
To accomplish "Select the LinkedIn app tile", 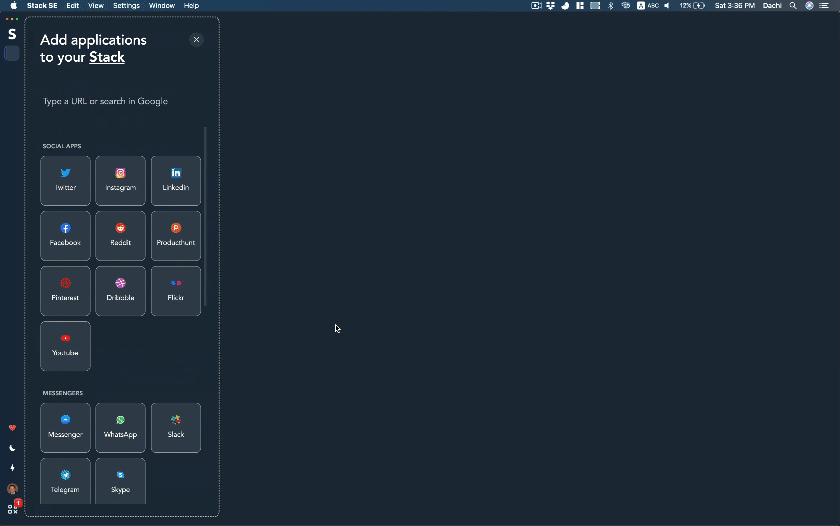I will [x=176, y=181].
